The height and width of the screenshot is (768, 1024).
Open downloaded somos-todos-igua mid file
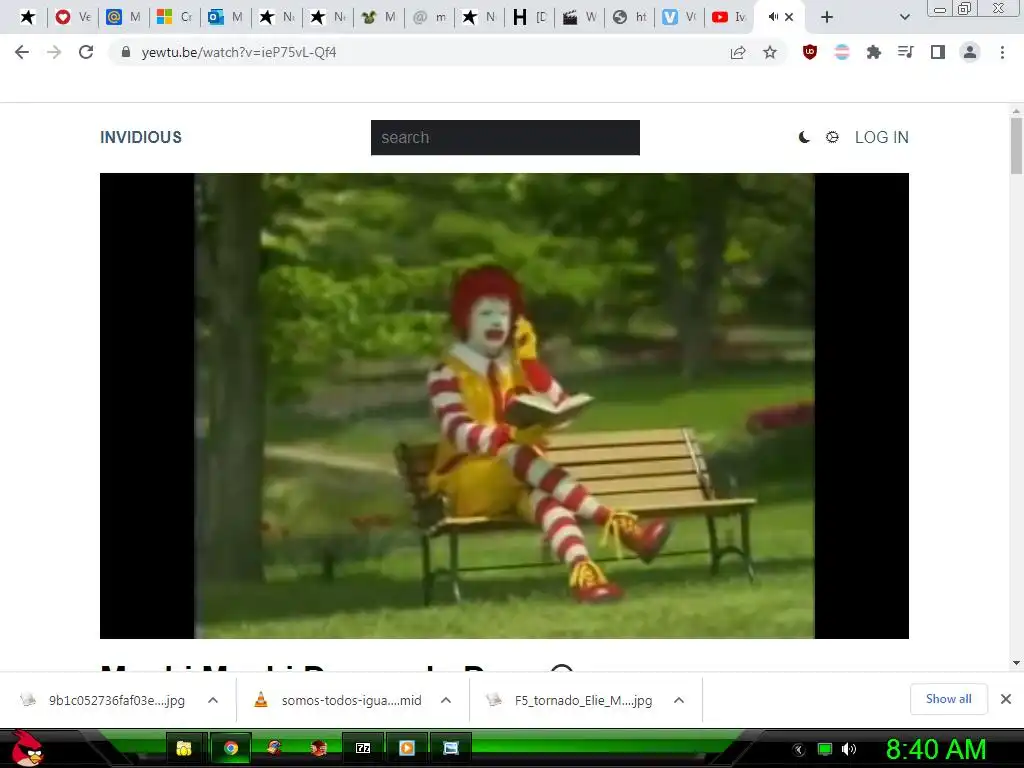[340, 700]
